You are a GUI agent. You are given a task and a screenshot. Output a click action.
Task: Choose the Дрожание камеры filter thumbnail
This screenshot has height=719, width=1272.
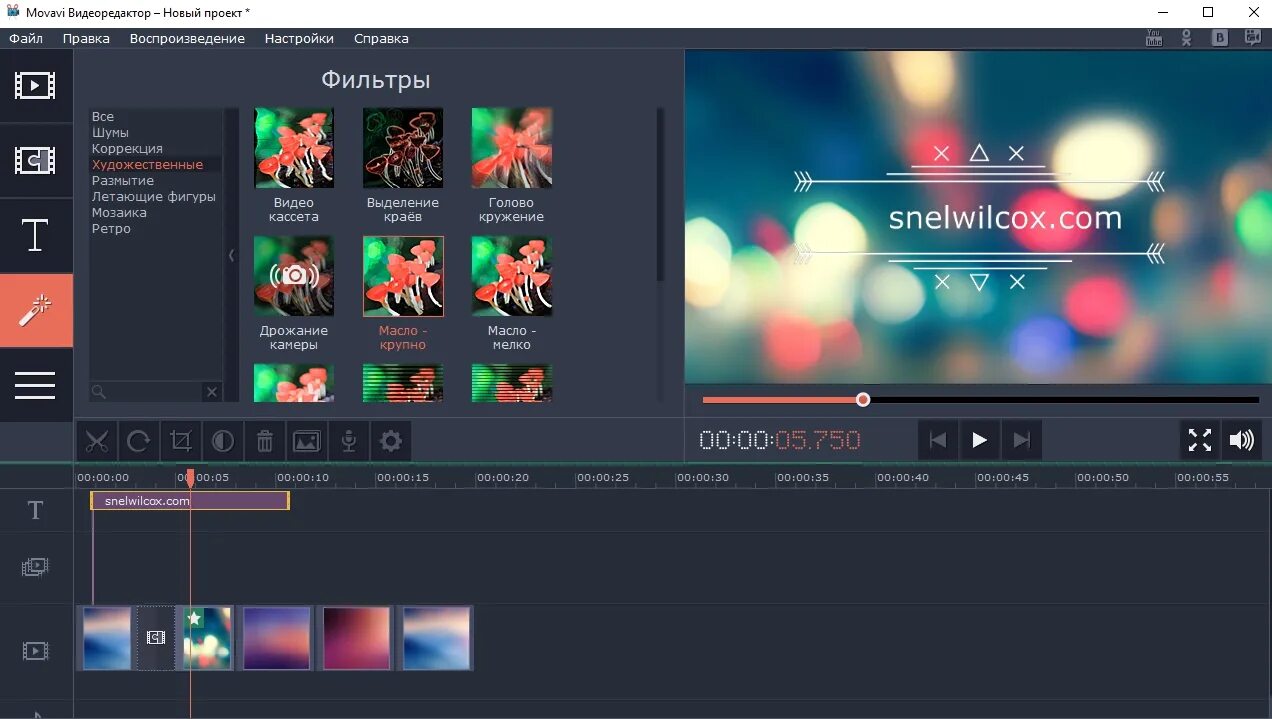point(294,276)
